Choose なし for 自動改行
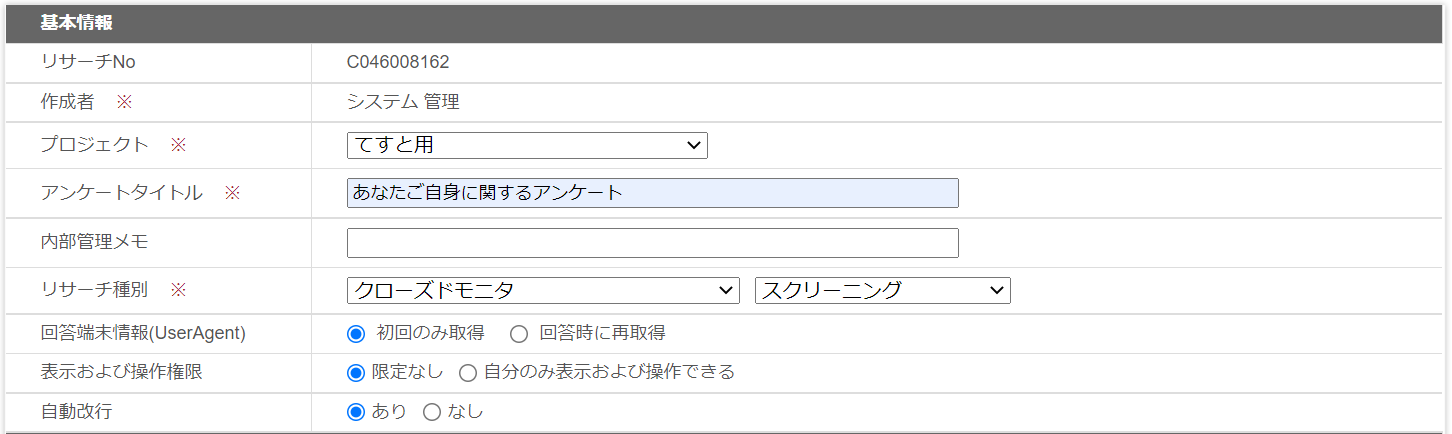Image resolution: width=1452 pixels, height=434 pixels. click(x=432, y=412)
